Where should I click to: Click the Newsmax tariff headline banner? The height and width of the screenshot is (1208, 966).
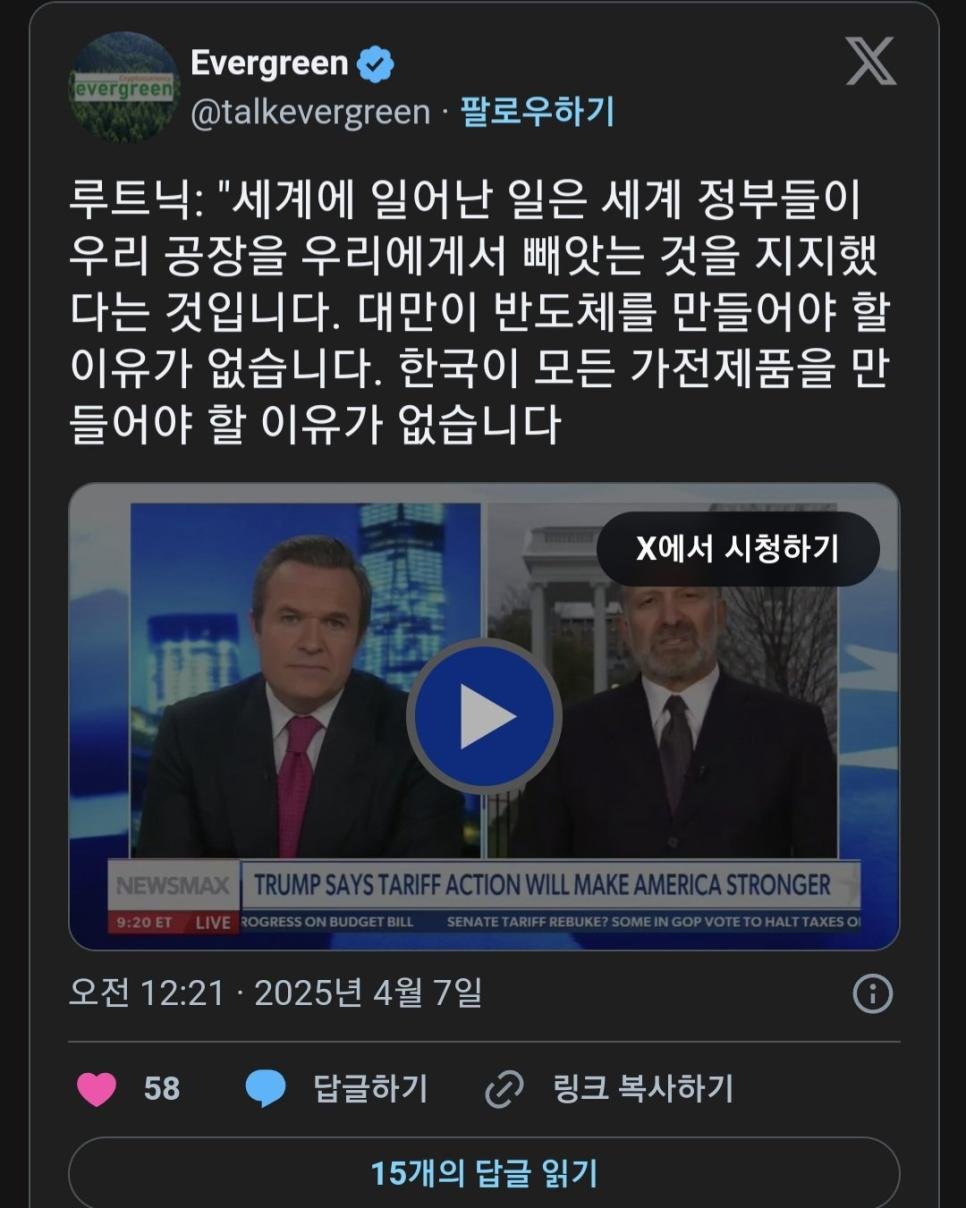coord(541,885)
